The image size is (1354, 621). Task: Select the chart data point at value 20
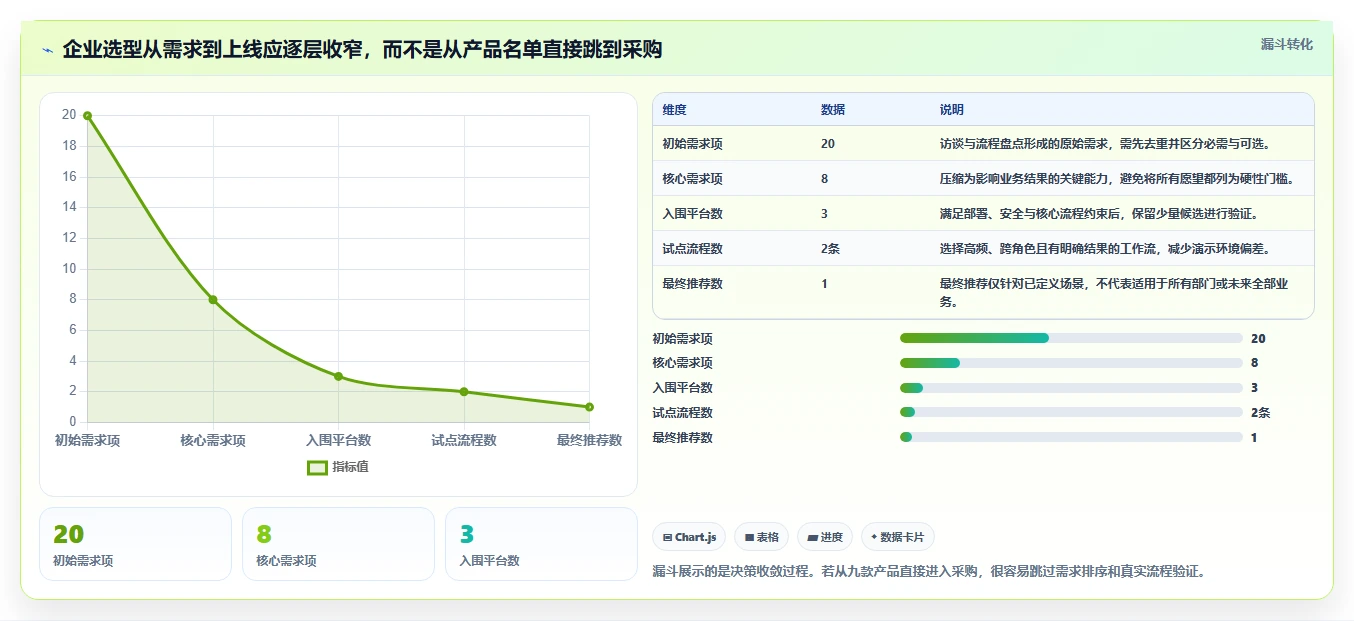[x=88, y=116]
